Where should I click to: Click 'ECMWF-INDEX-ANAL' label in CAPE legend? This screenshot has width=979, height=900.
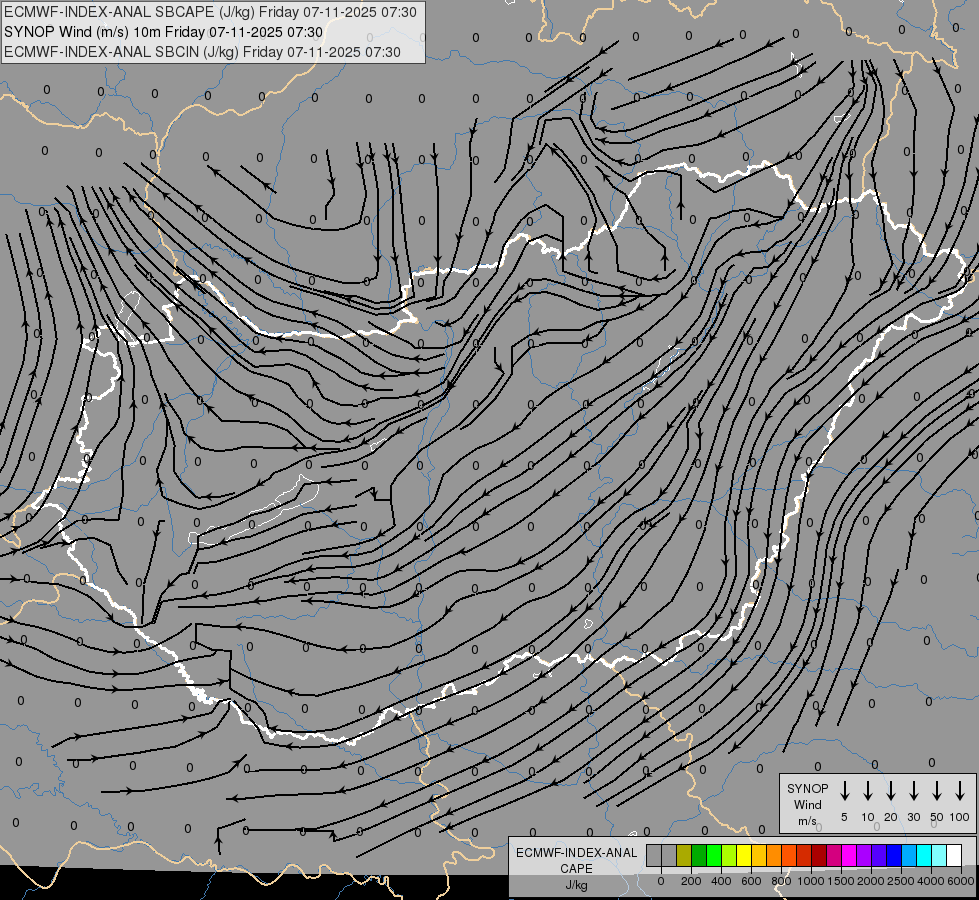(576, 853)
